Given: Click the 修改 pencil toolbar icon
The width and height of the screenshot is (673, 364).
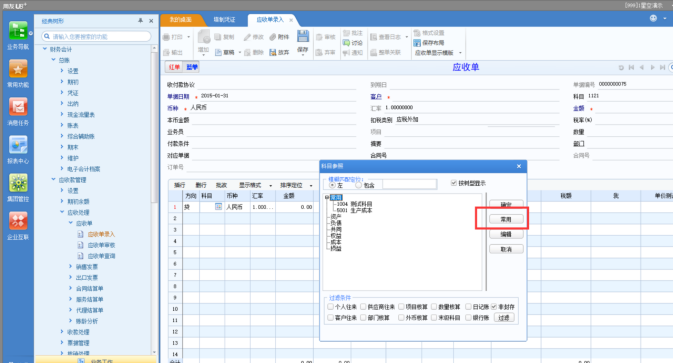Looking at the screenshot, I should point(247,37).
